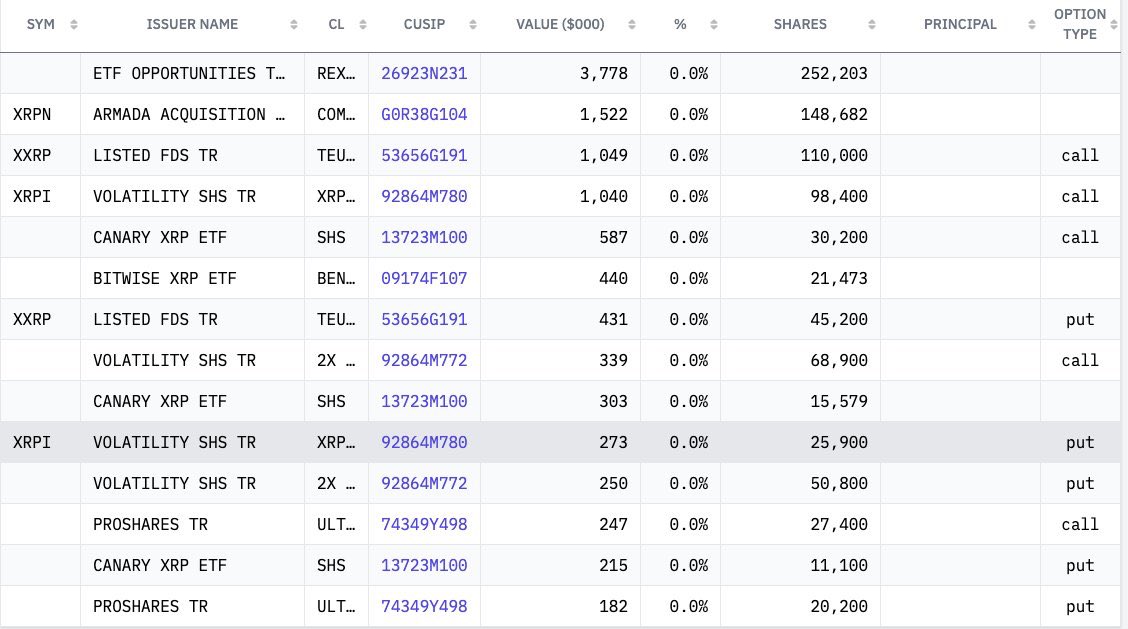1128x629 pixels.
Task: Select the BITWISE XRP ETF issuer name
Action: (165, 279)
